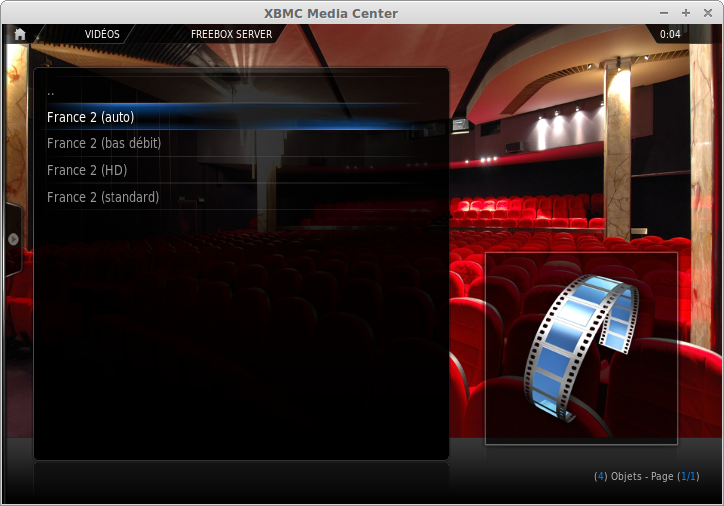This screenshot has height=506, width=724.
Task: Close the XBMC Media Center window
Action: tap(707, 13)
